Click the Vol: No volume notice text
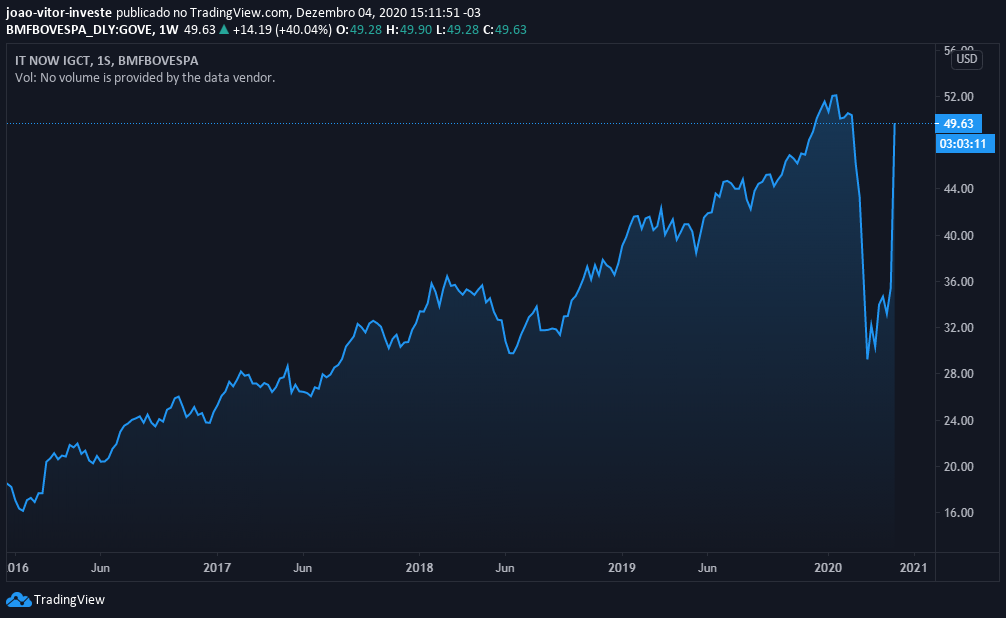This screenshot has height=618, width=1006. (x=145, y=78)
